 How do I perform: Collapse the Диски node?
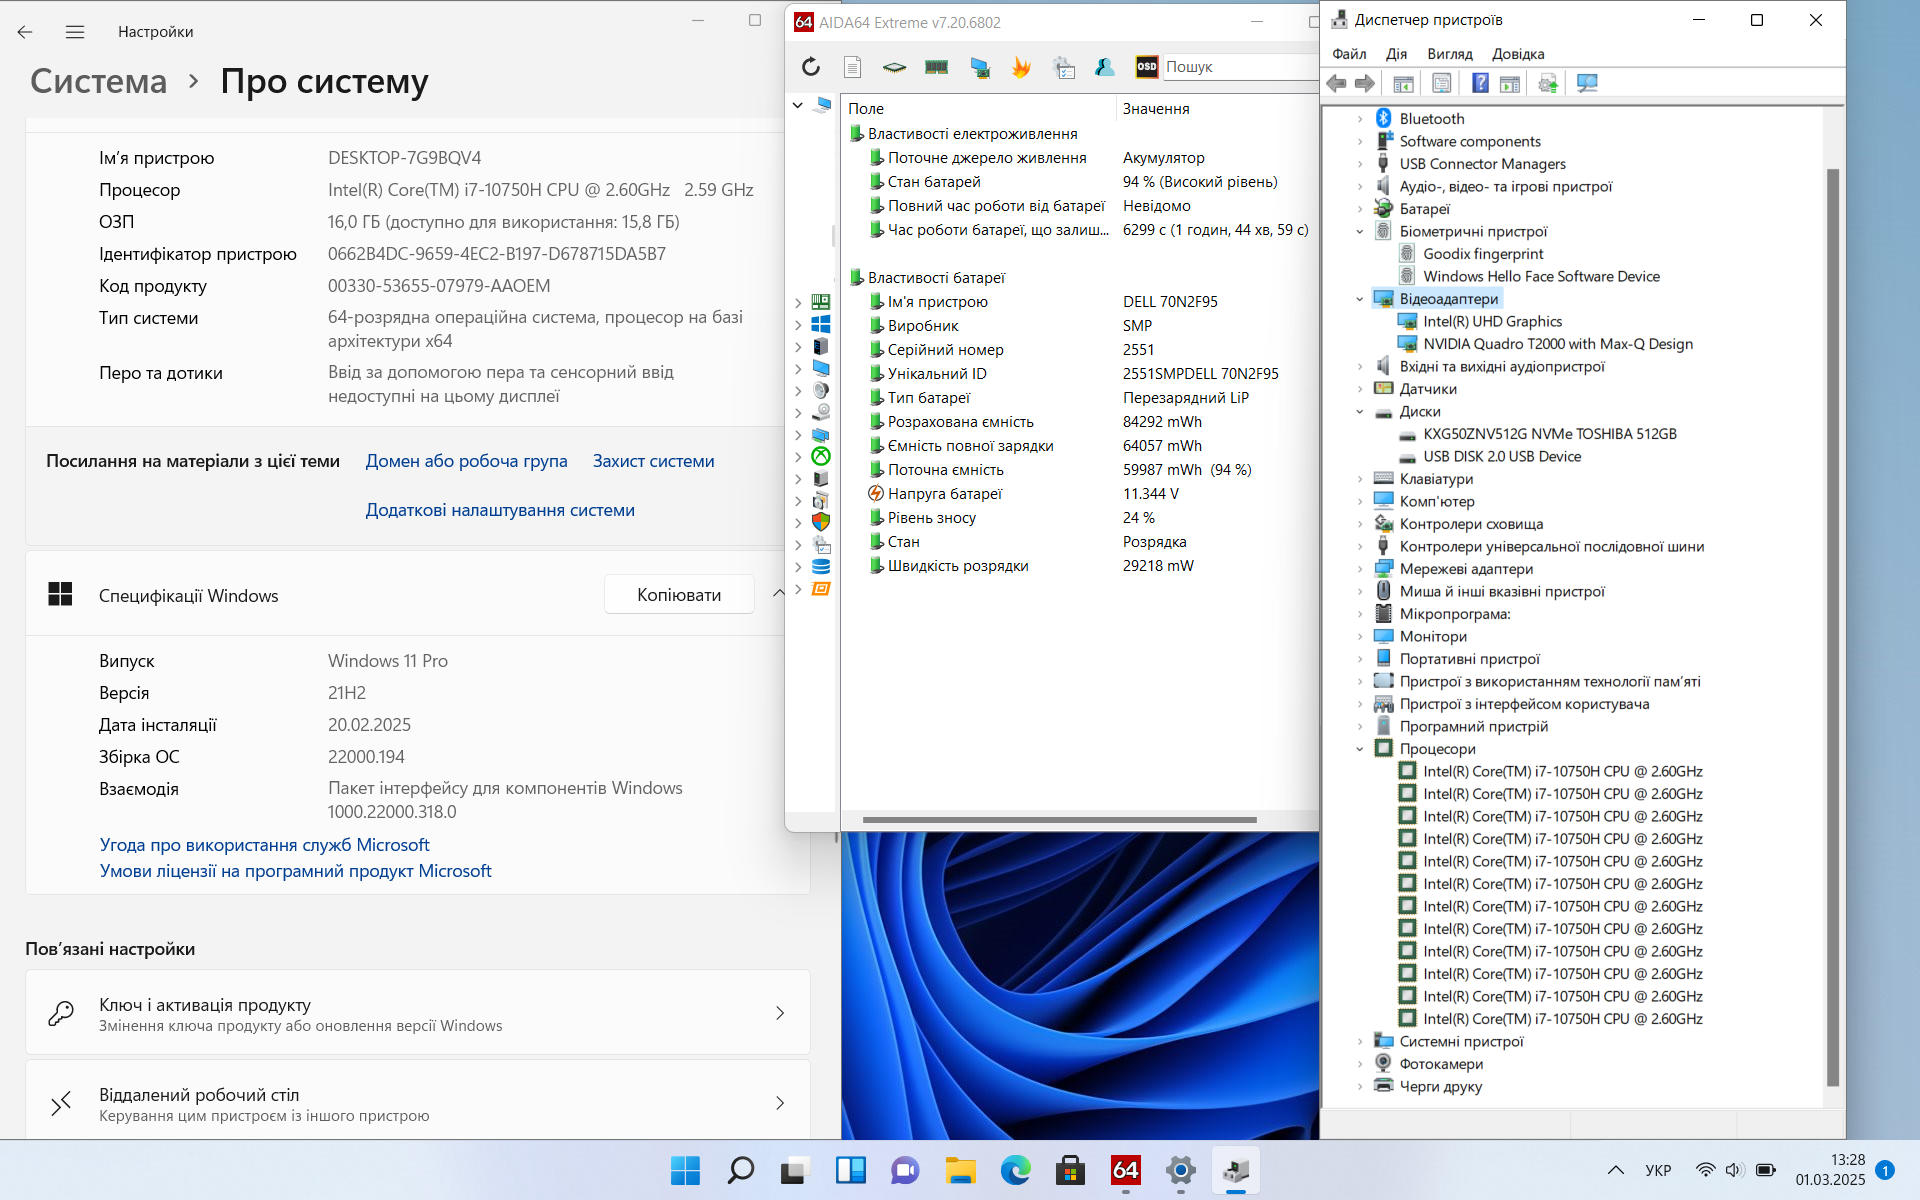pyautogui.click(x=1360, y=412)
